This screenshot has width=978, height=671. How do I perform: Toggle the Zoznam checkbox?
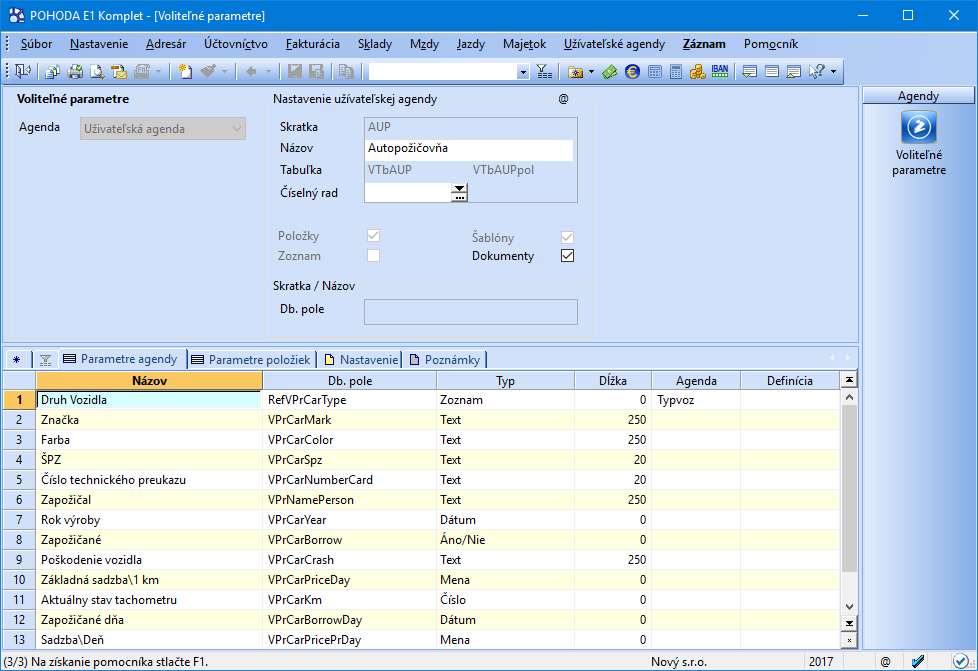tap(374, 256)
